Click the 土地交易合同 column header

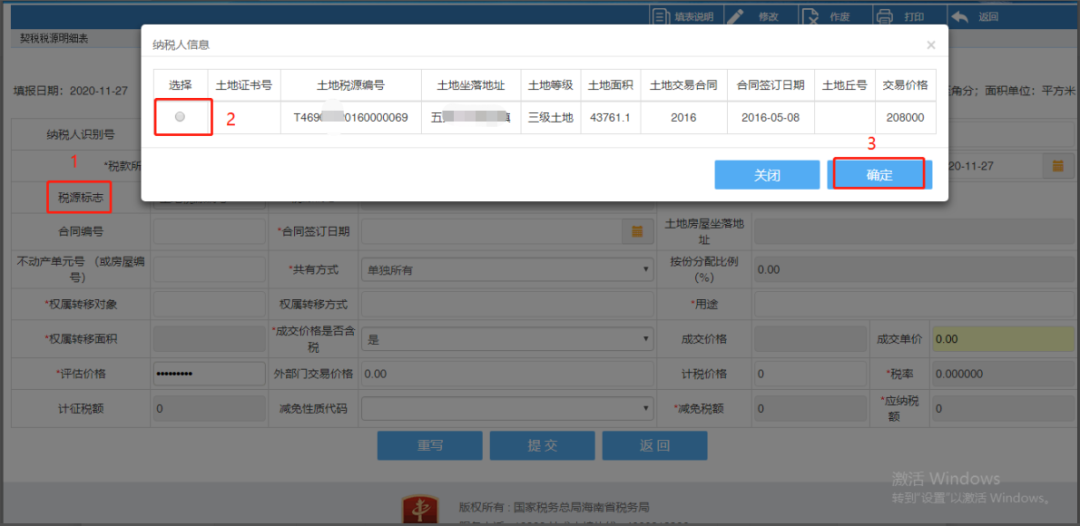[x=684, y=85]
